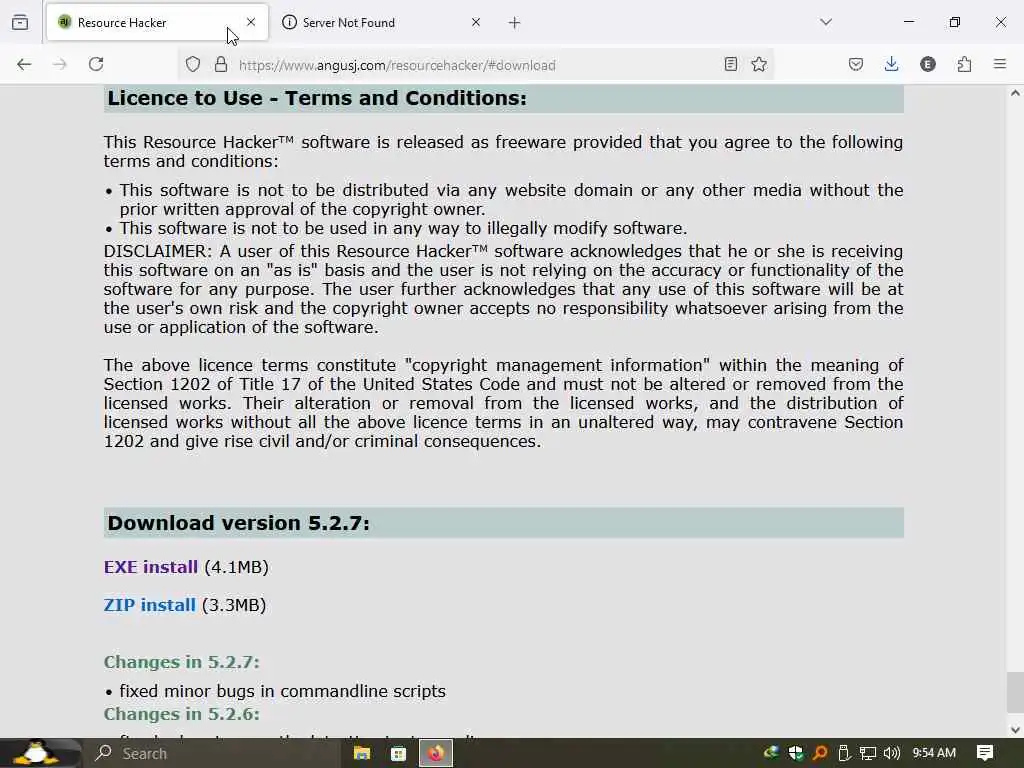The width and height of the screenshot is (1024, 768).
Task: Switch to the Server Not Found tab
Action: pyautogui.click(x=383, y=23)
